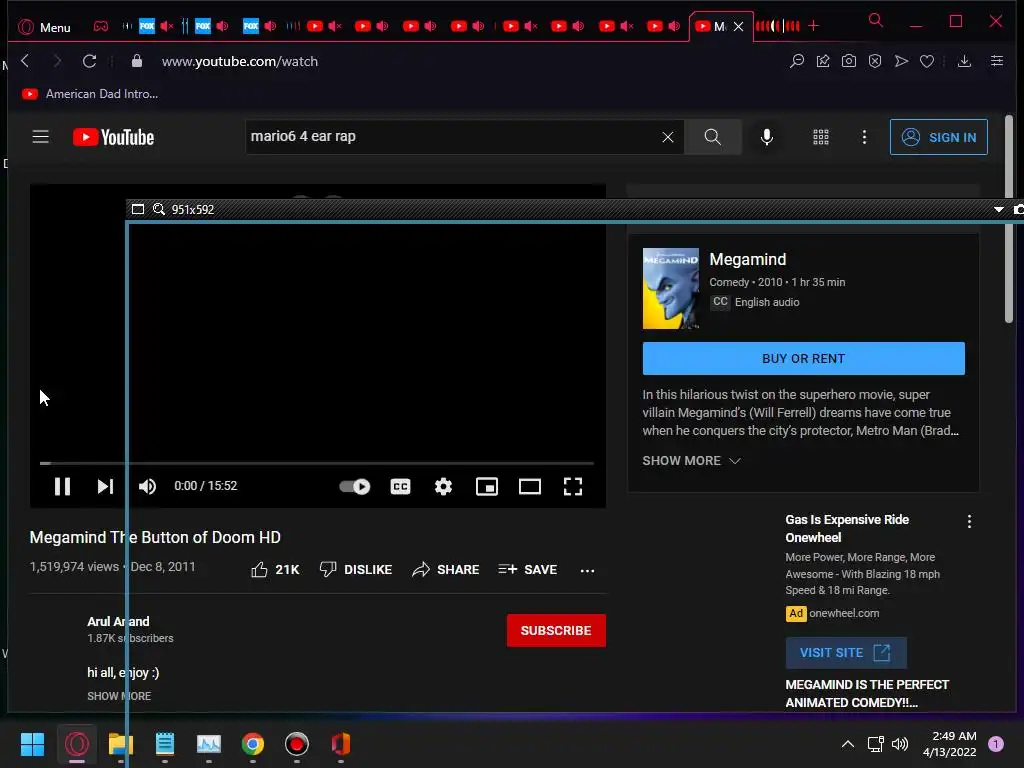Show hidden system tray icons chevron
1024x768 pixels.
[848, 744]
